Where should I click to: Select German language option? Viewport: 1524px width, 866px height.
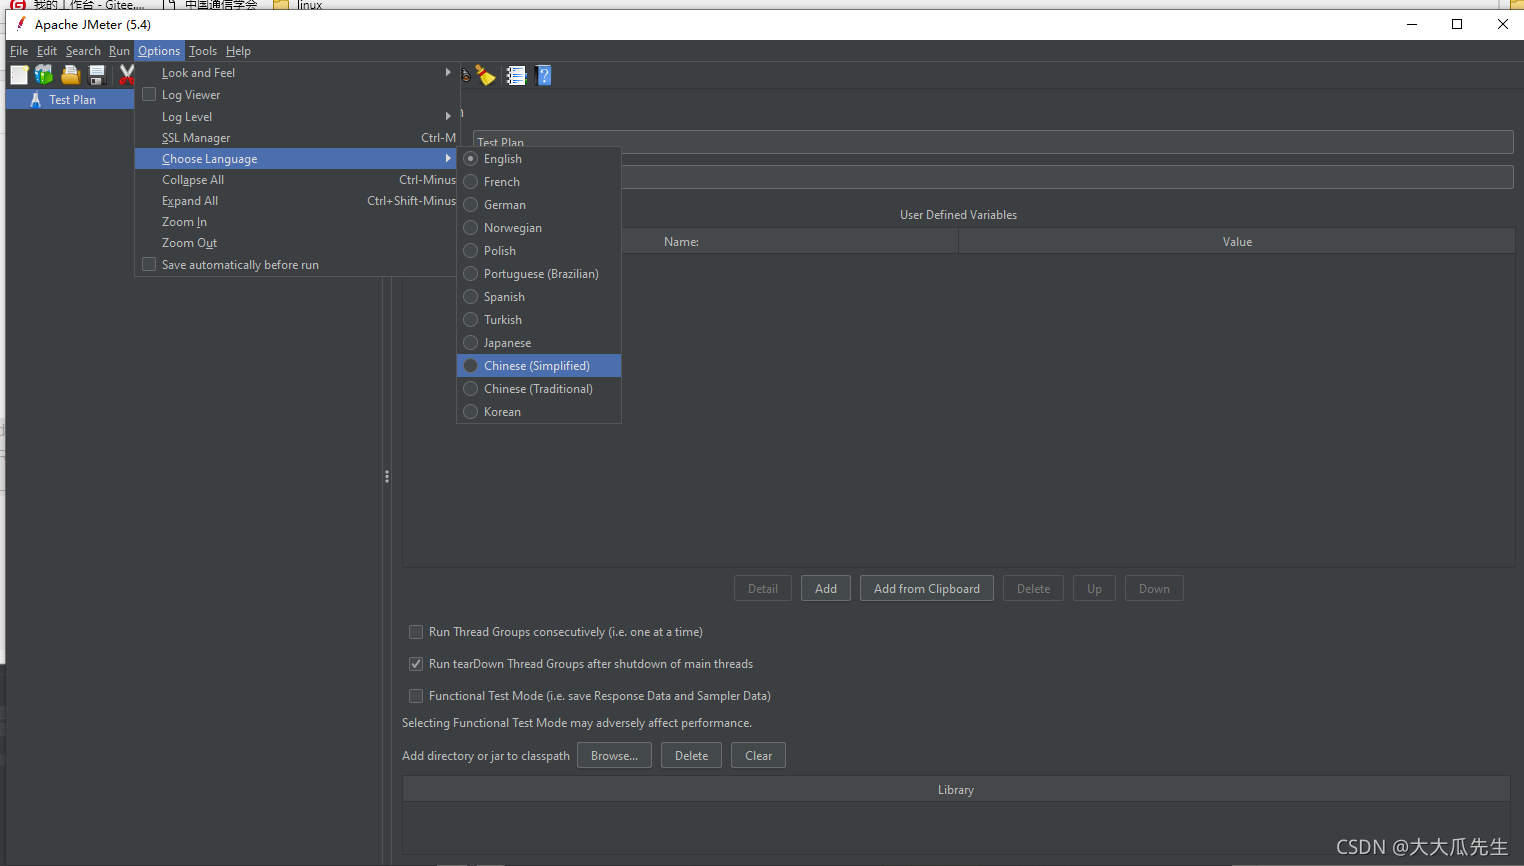click(539, 205)
